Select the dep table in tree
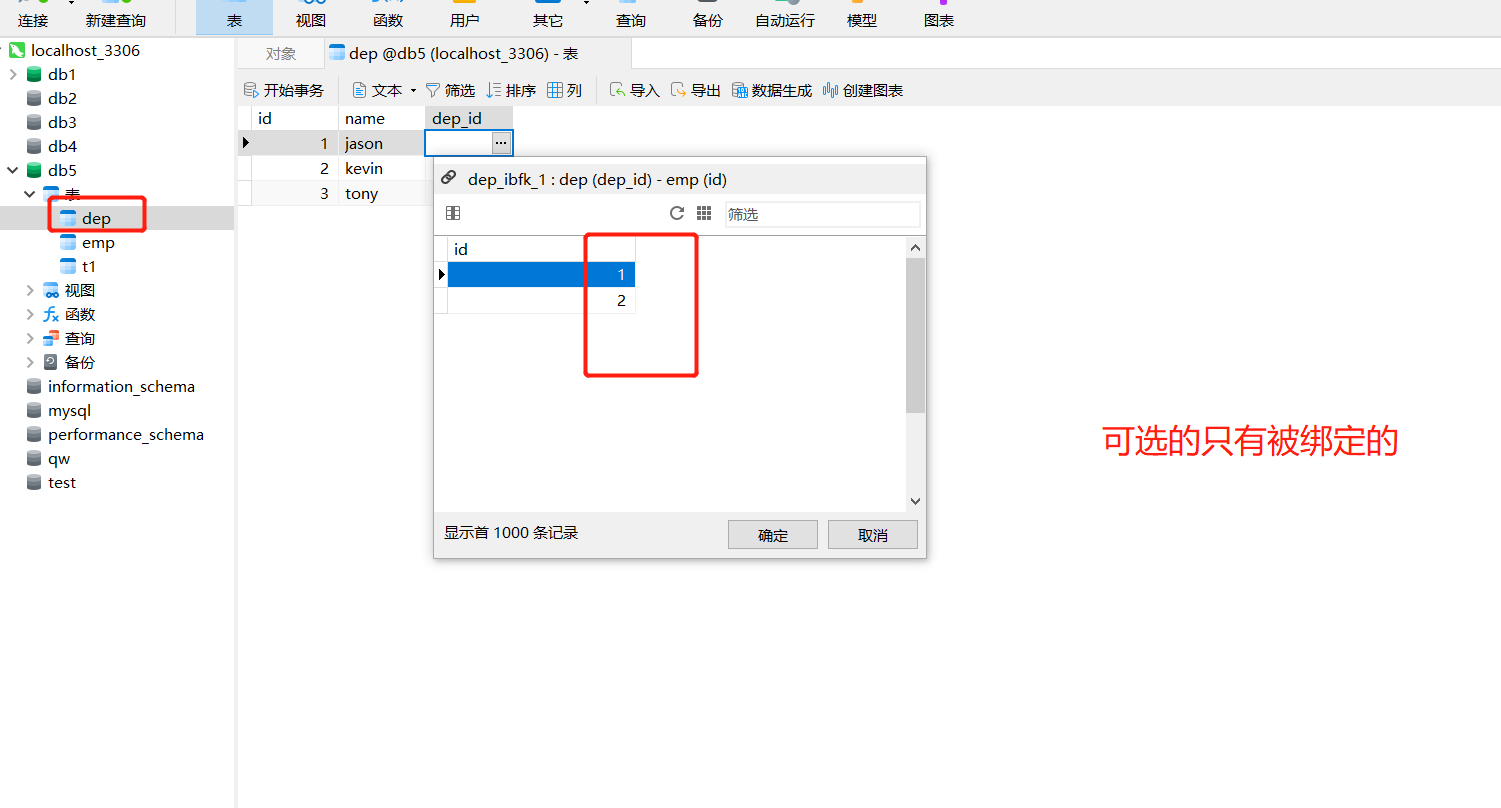Screen dimensions: 1501x808 click(x=96, y=218)
